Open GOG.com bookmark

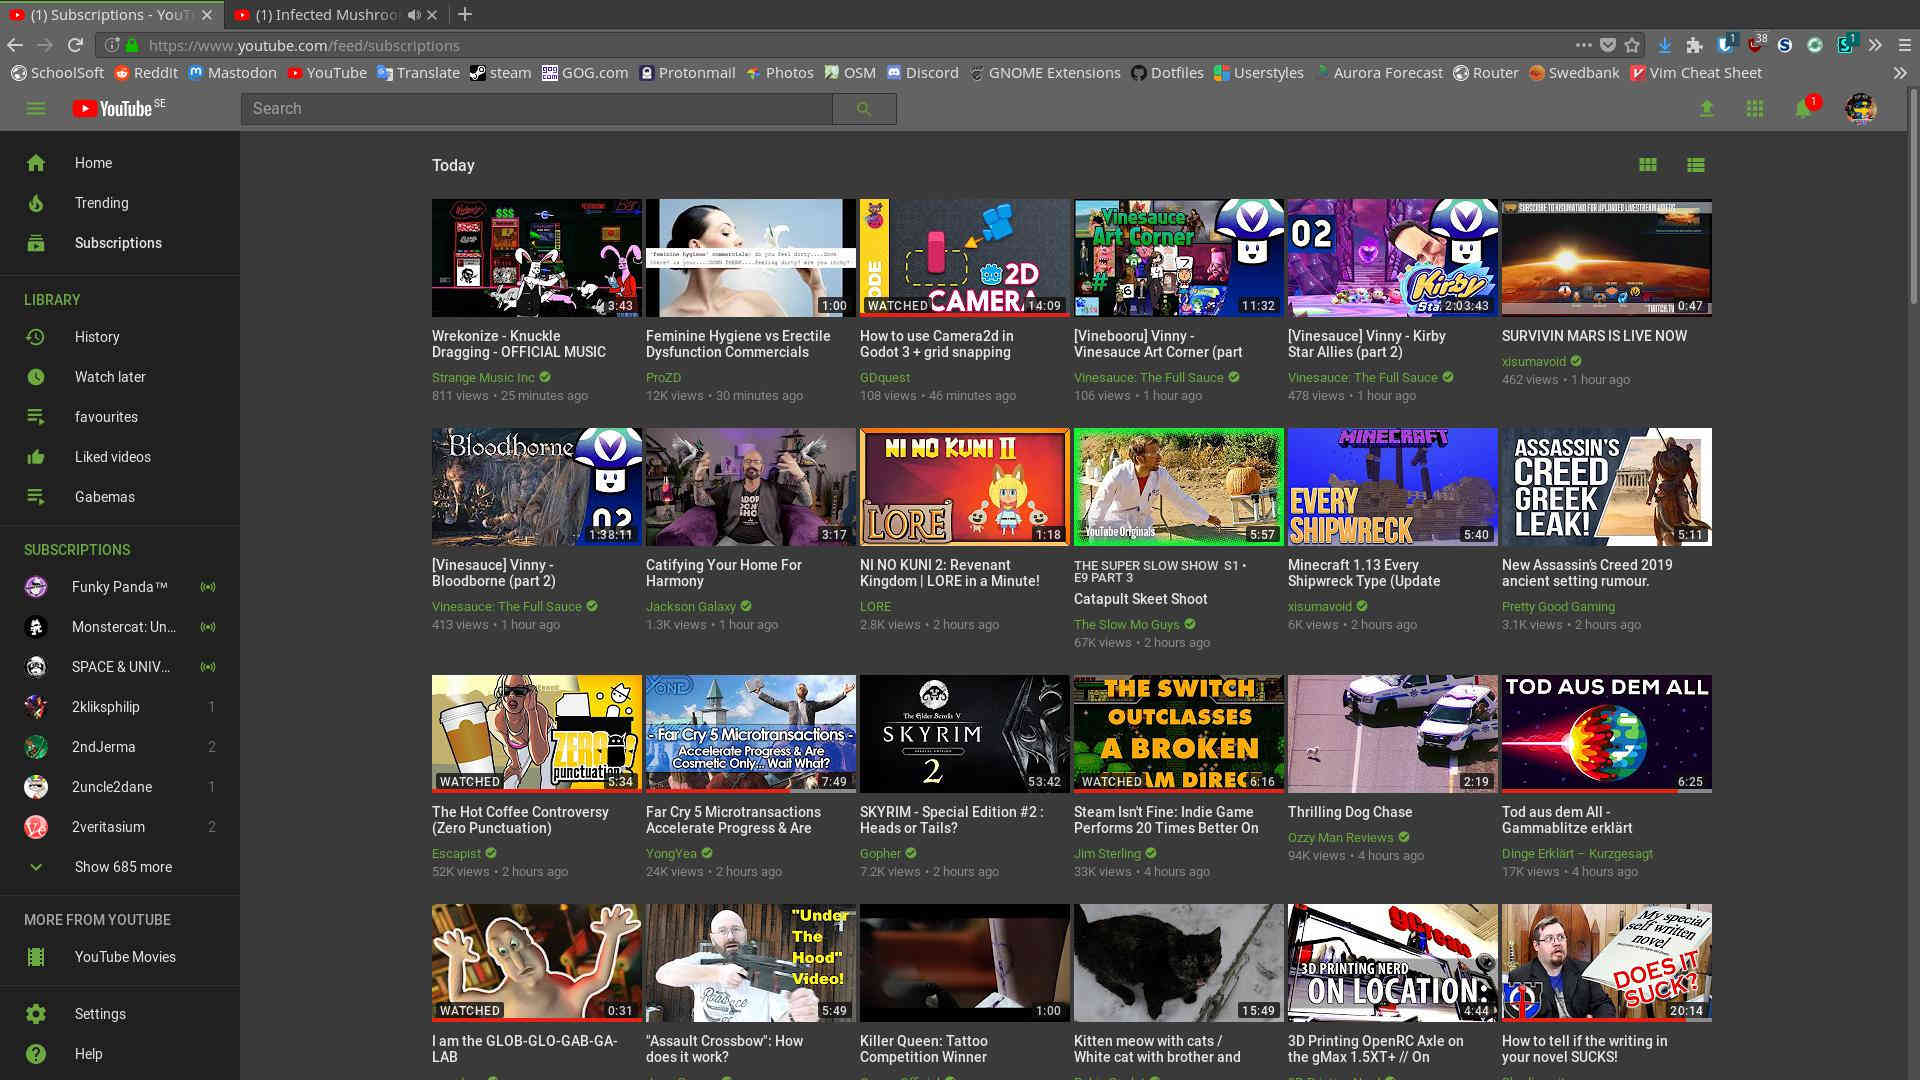point(585,73)
